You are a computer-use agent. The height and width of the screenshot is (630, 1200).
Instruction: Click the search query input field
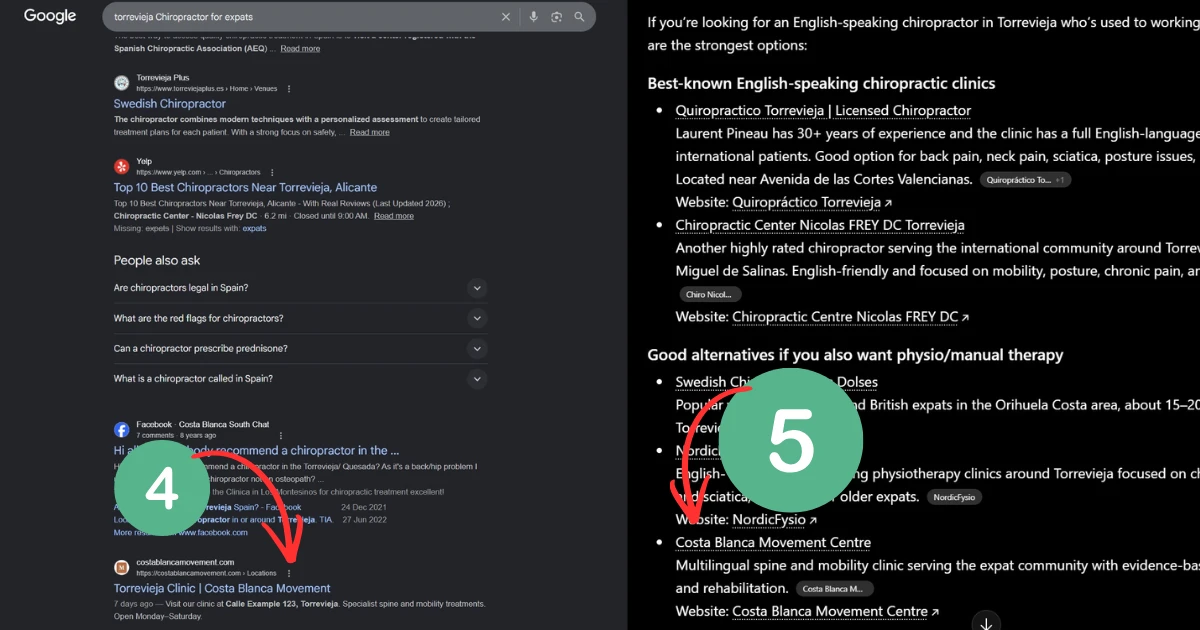pos(300,17)
